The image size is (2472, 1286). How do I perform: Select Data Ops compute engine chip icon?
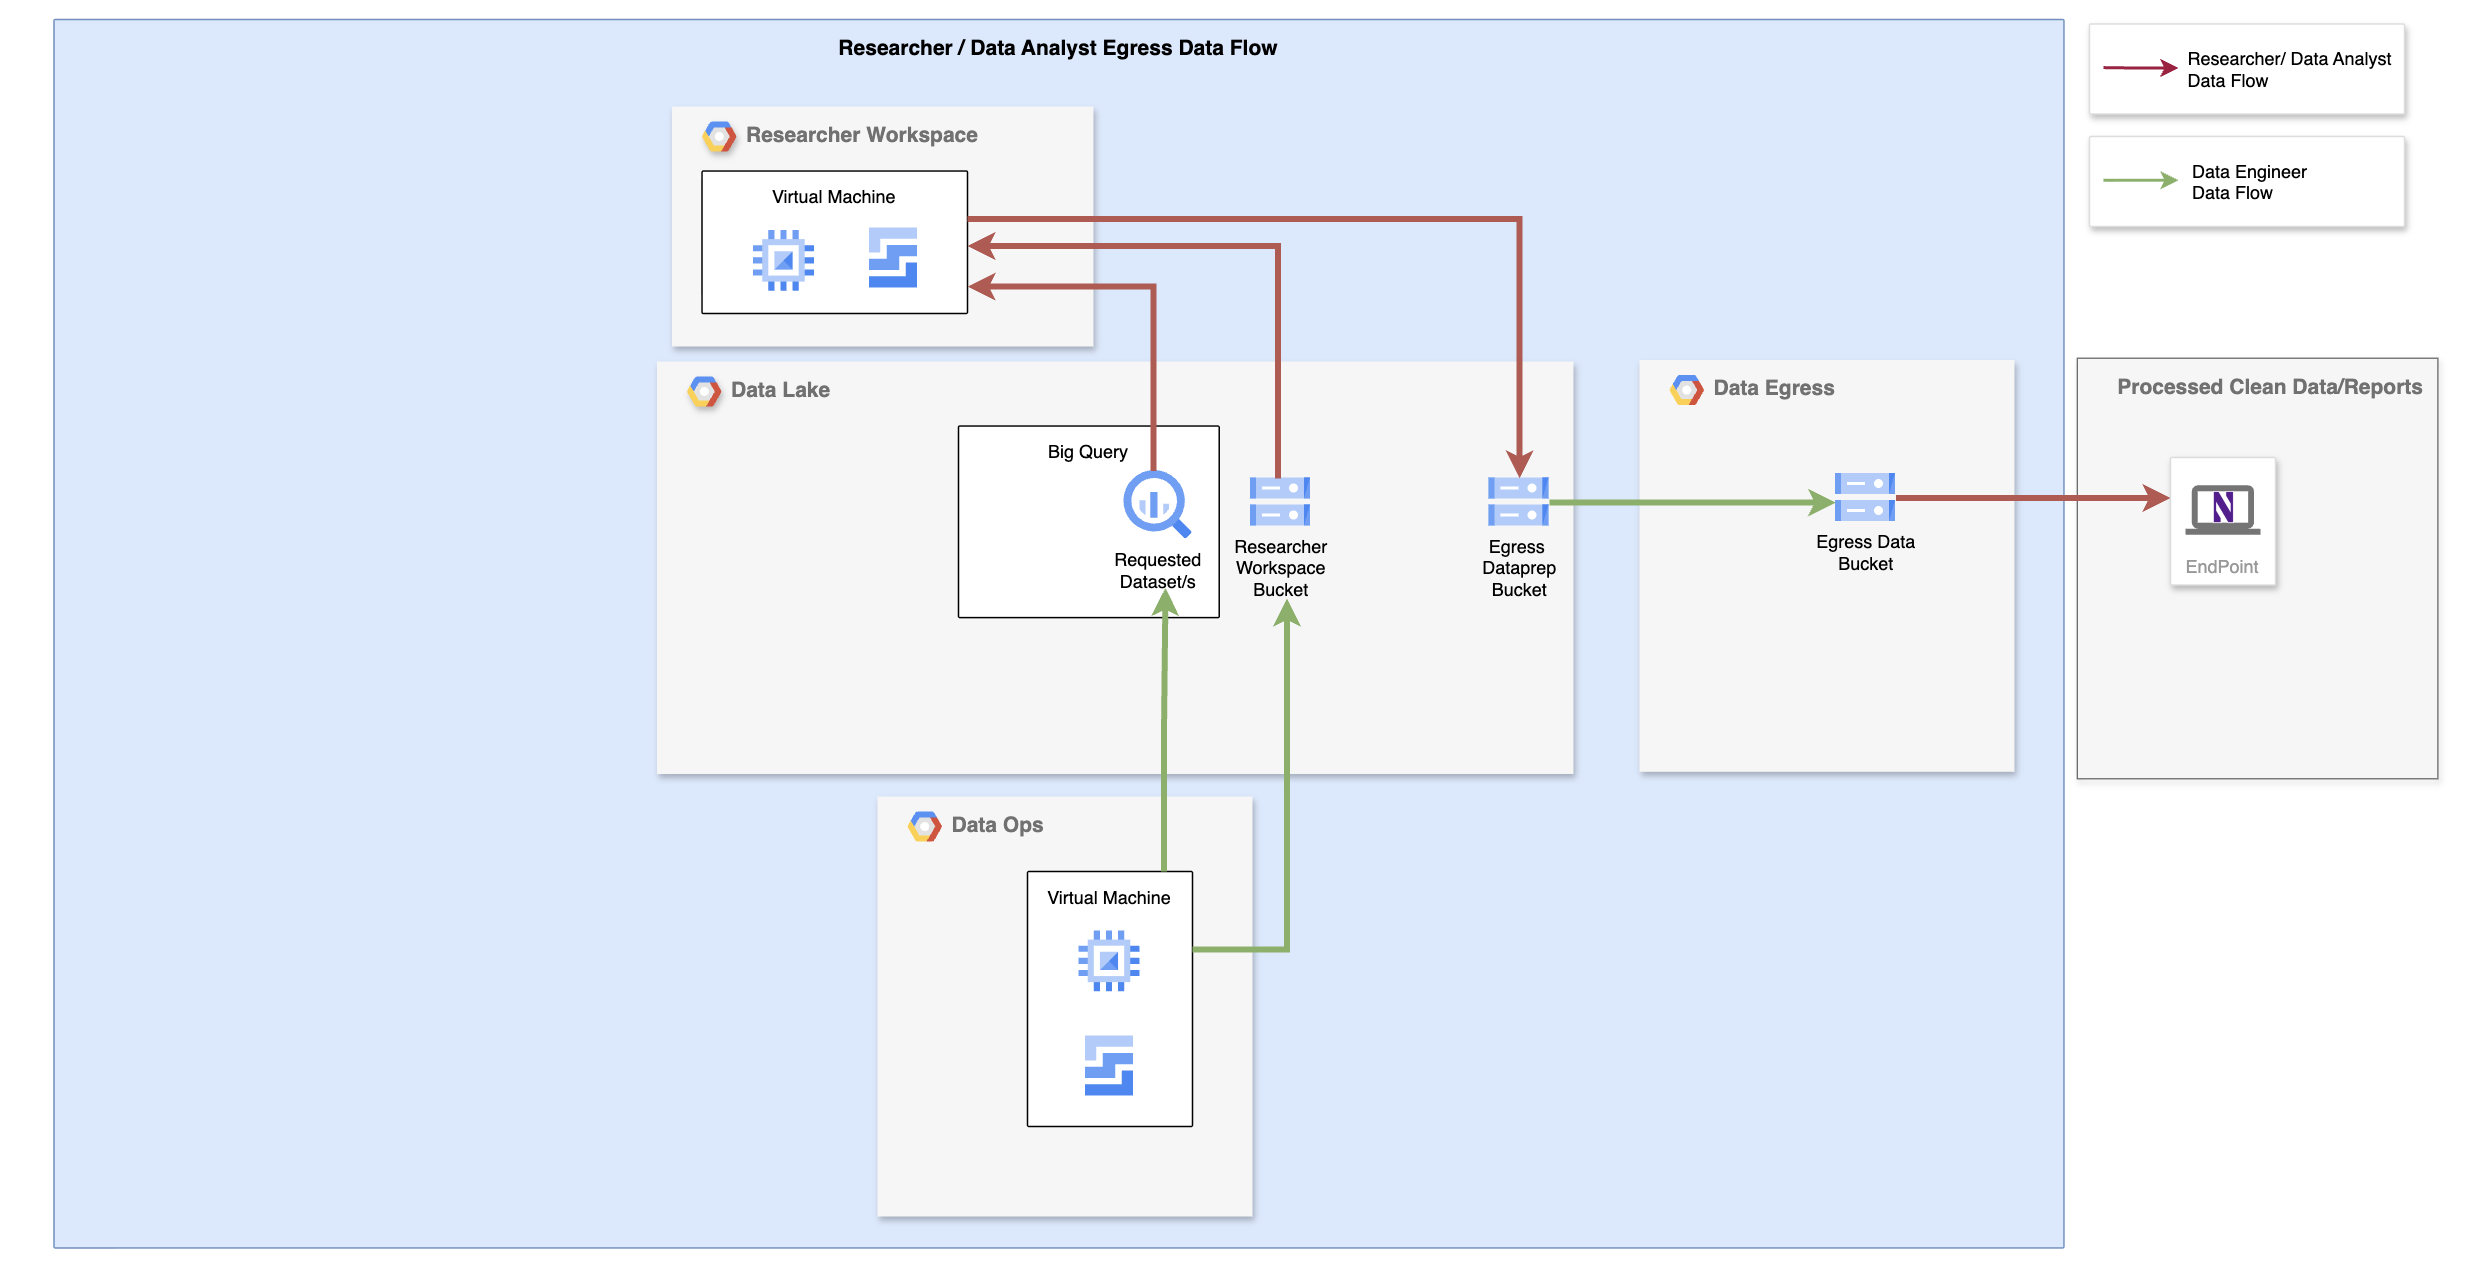tap(1108, 961)
